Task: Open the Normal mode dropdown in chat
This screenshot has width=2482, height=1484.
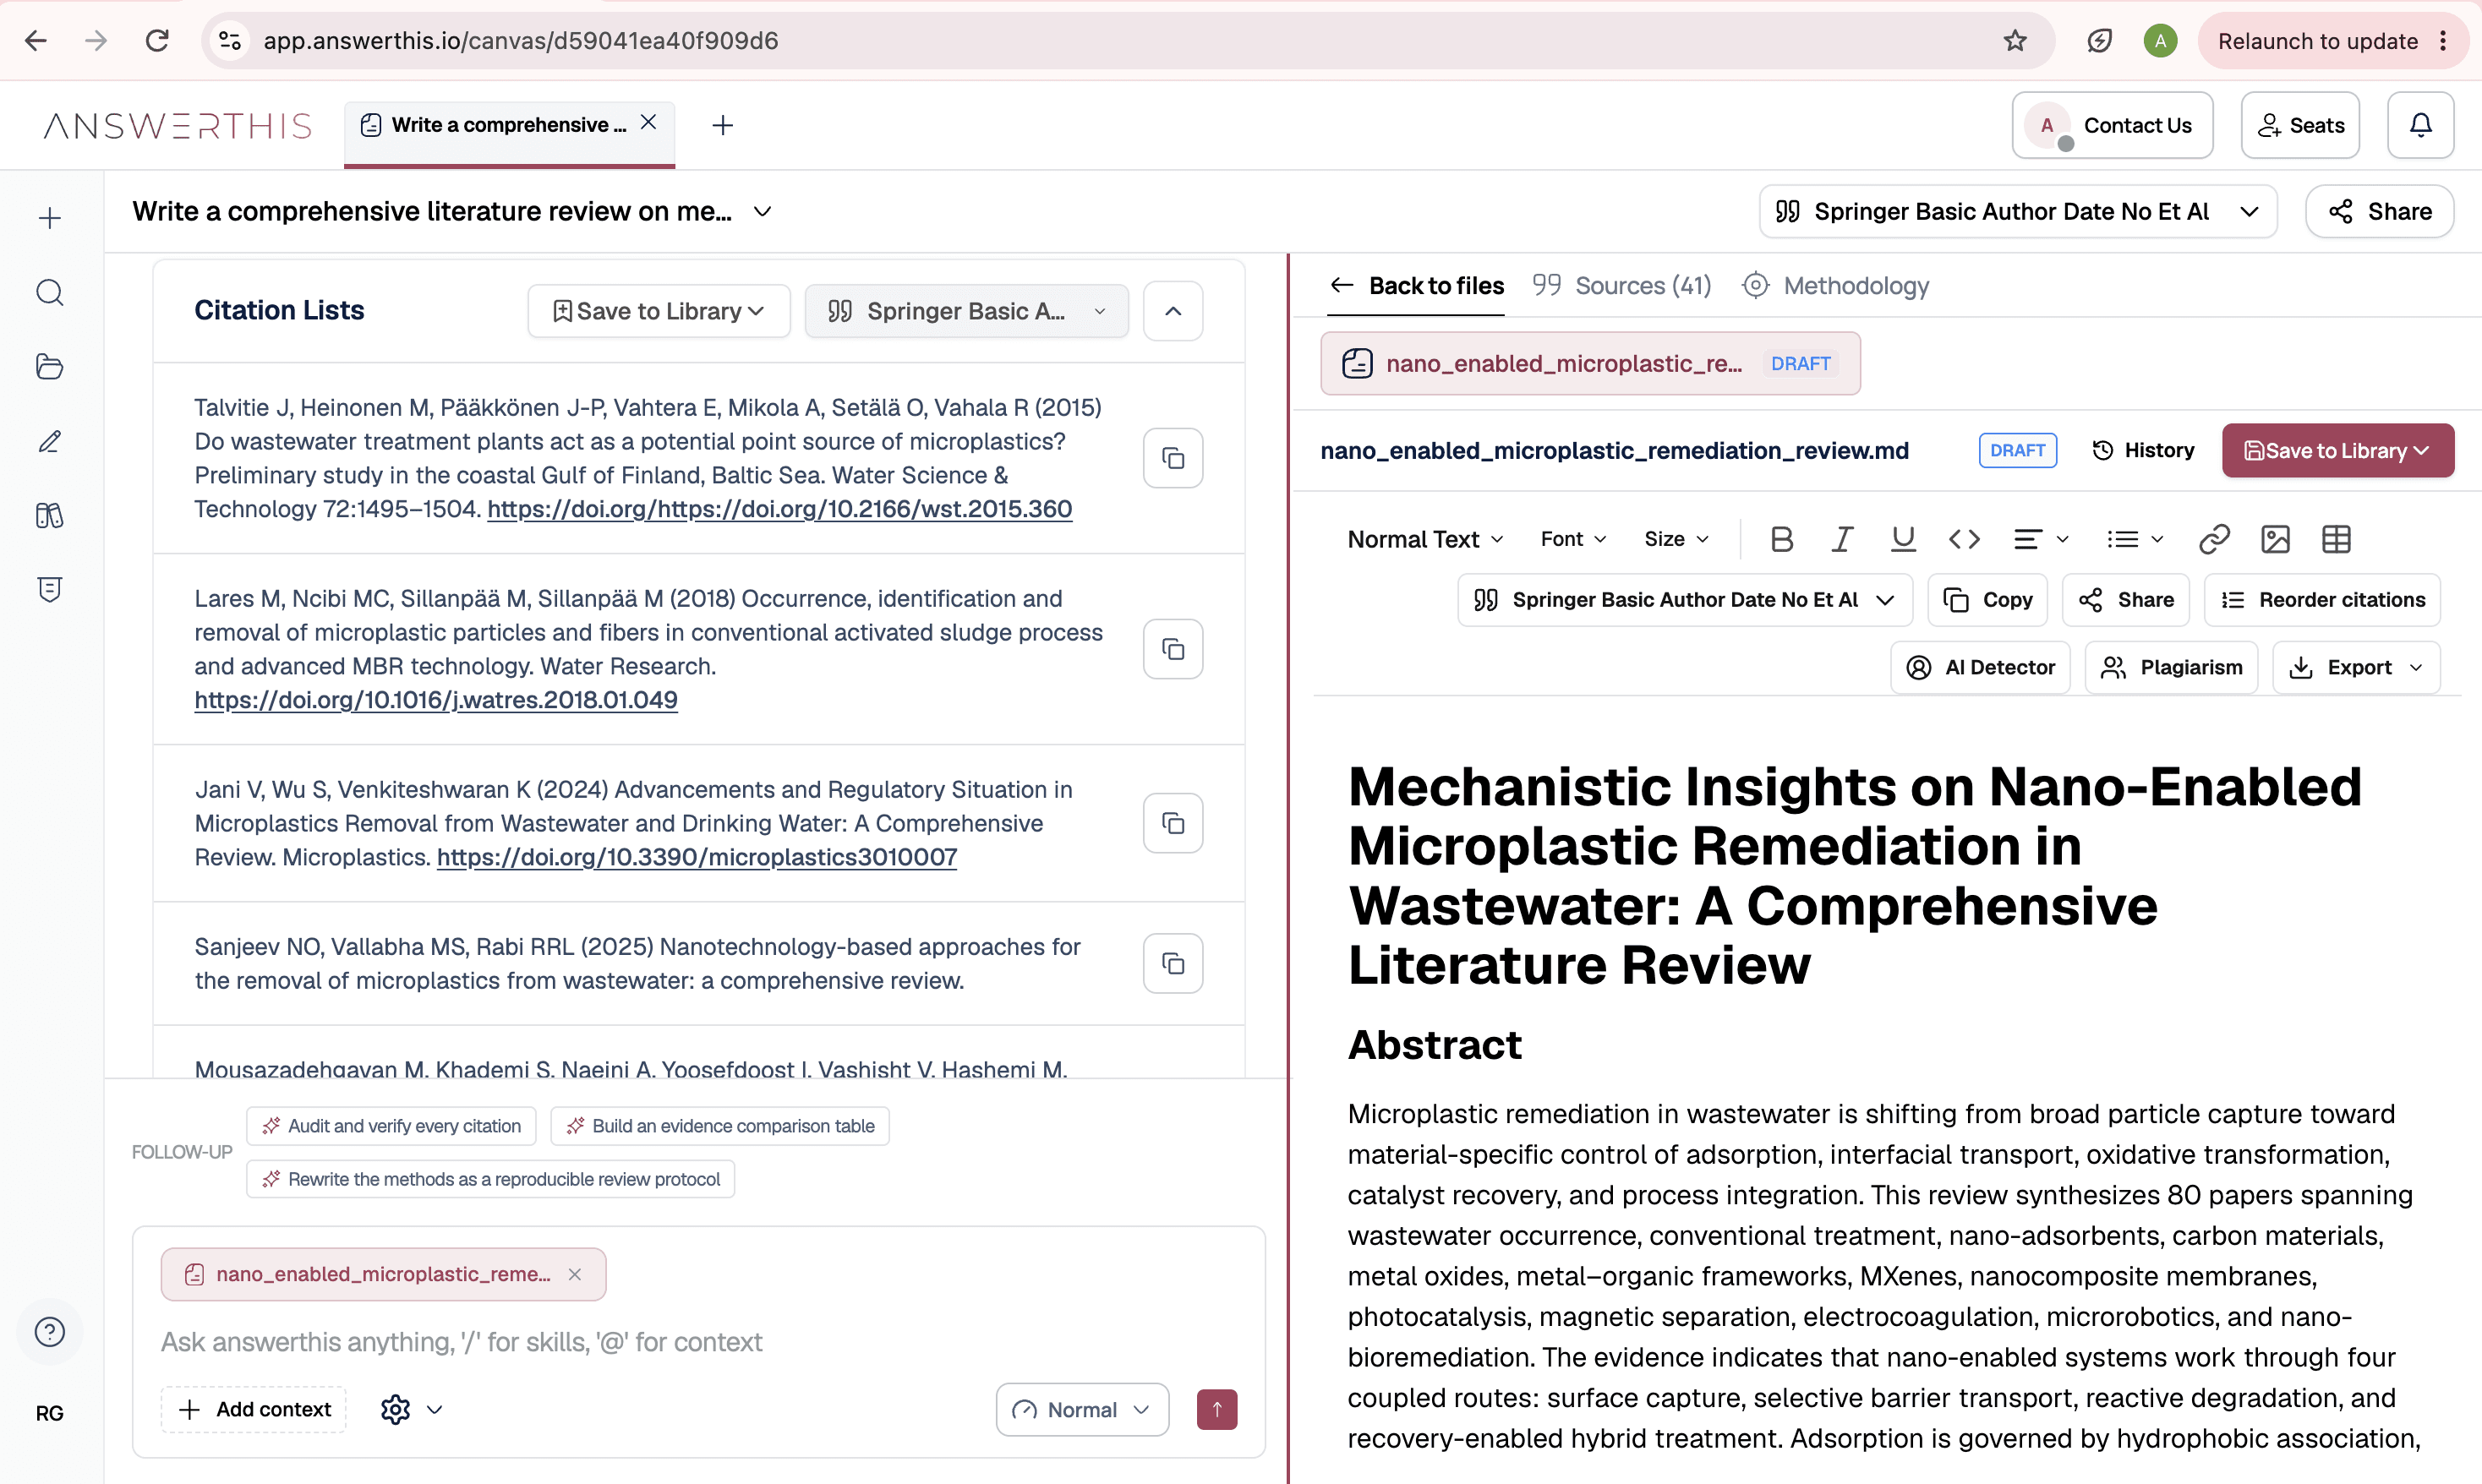Action: coord(1082,1409)
